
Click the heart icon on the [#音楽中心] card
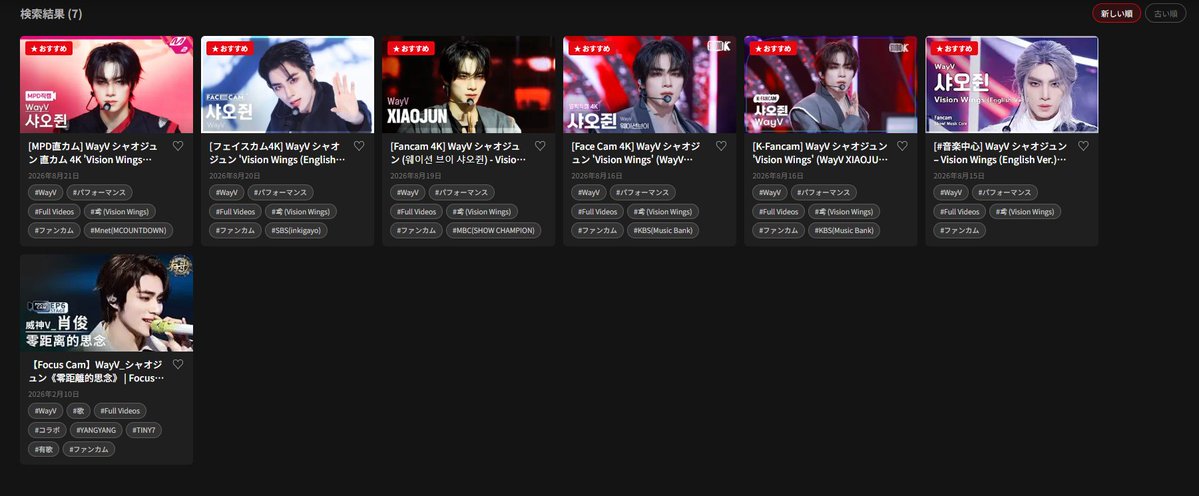point(1084,146)
